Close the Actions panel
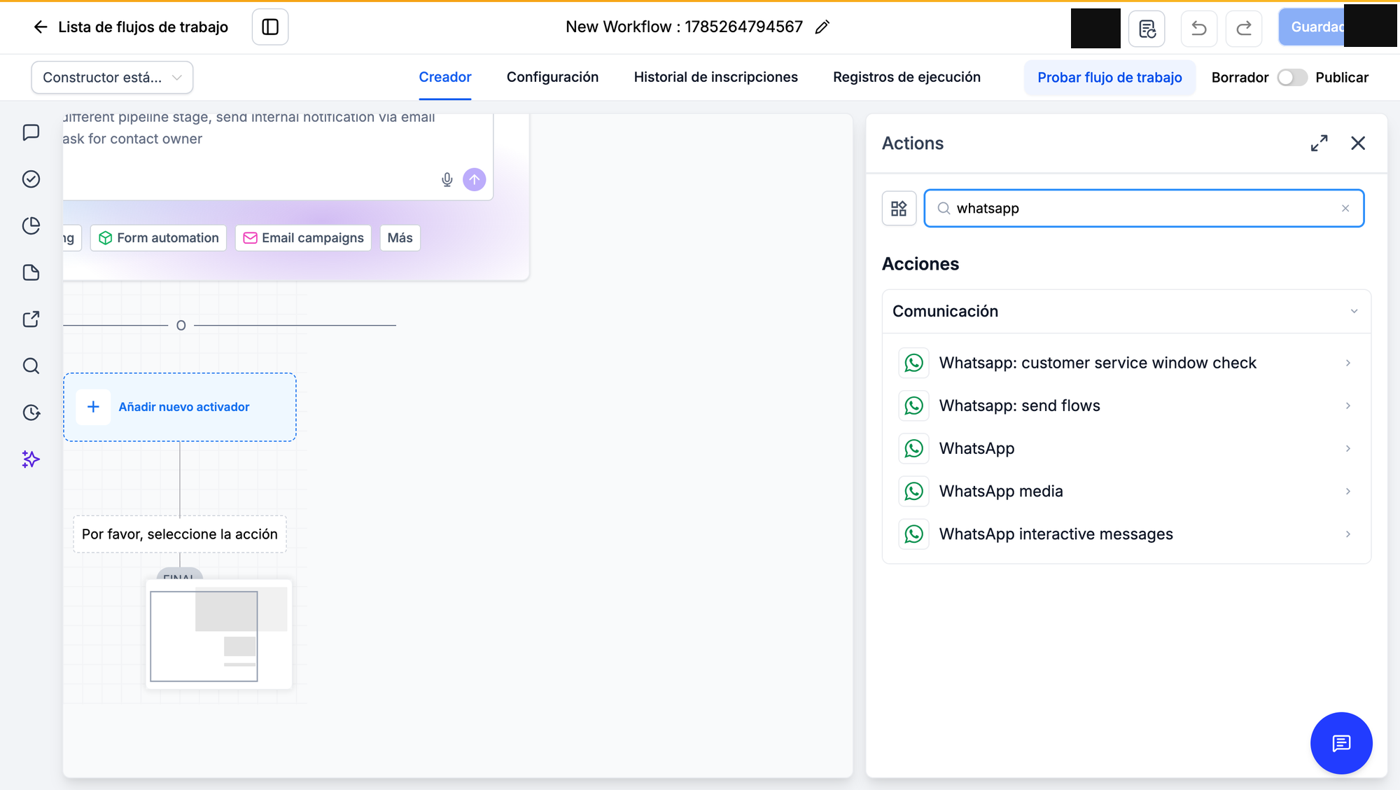 click(x=1358, y=143)
